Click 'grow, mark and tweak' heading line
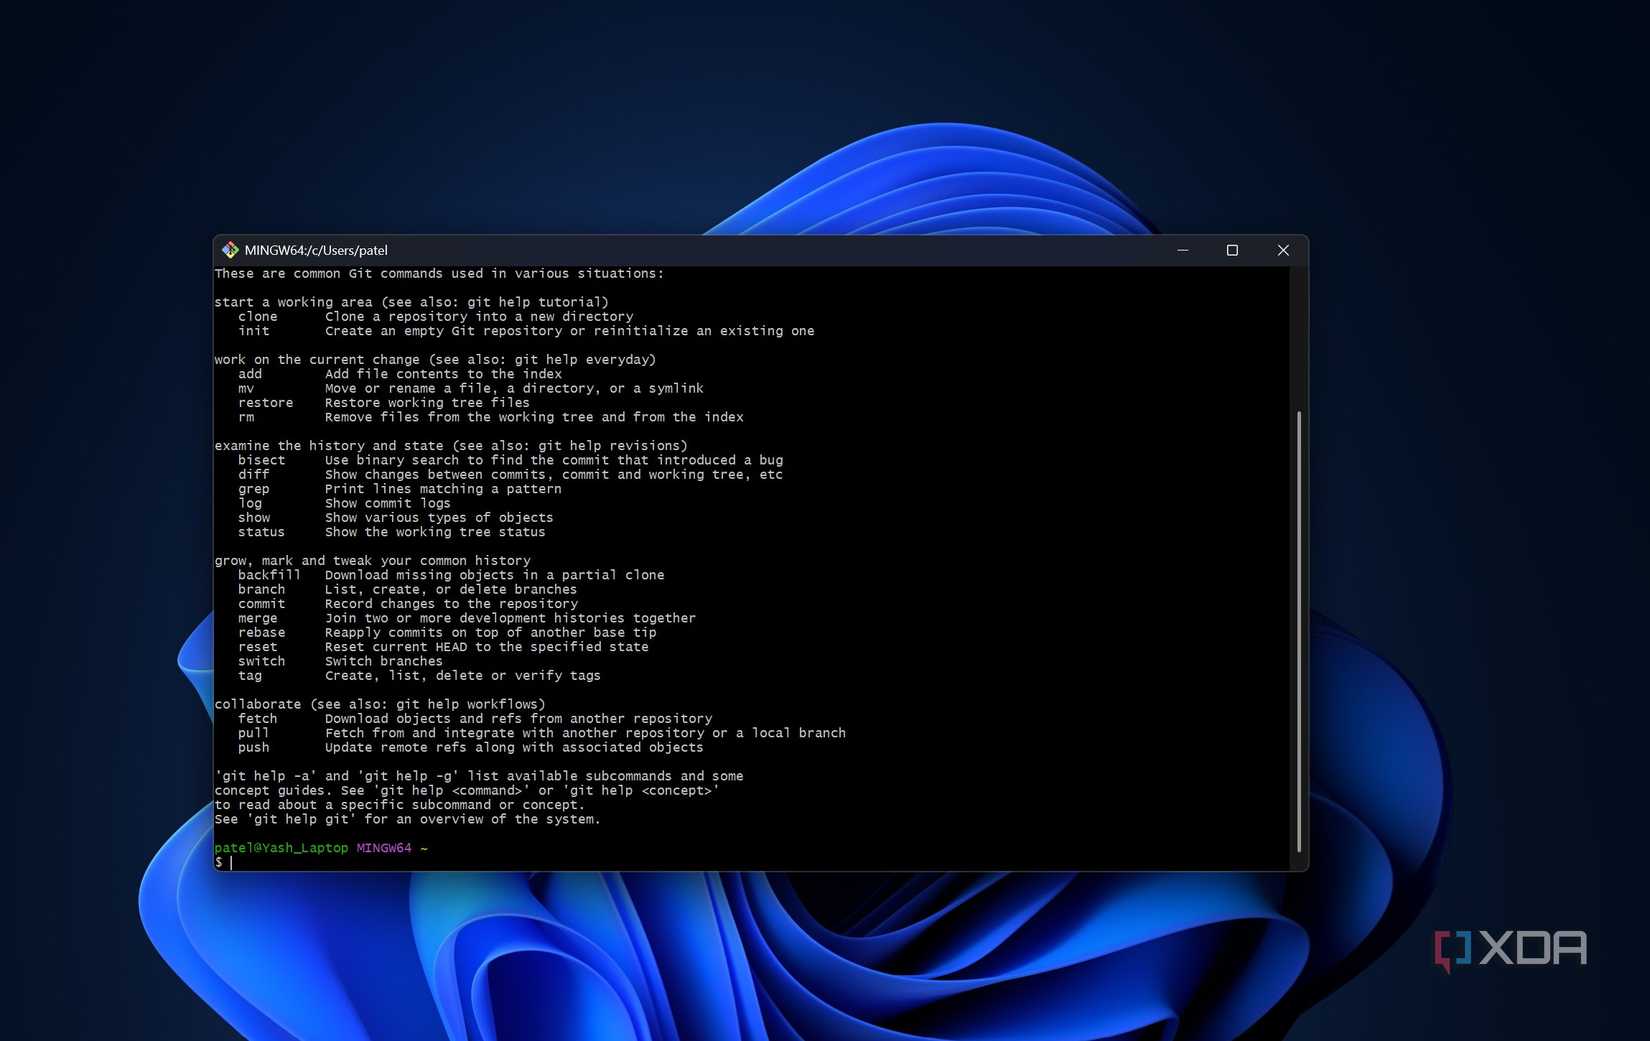The height and width of the screenshot is (1041, 1650). point(372,561)
